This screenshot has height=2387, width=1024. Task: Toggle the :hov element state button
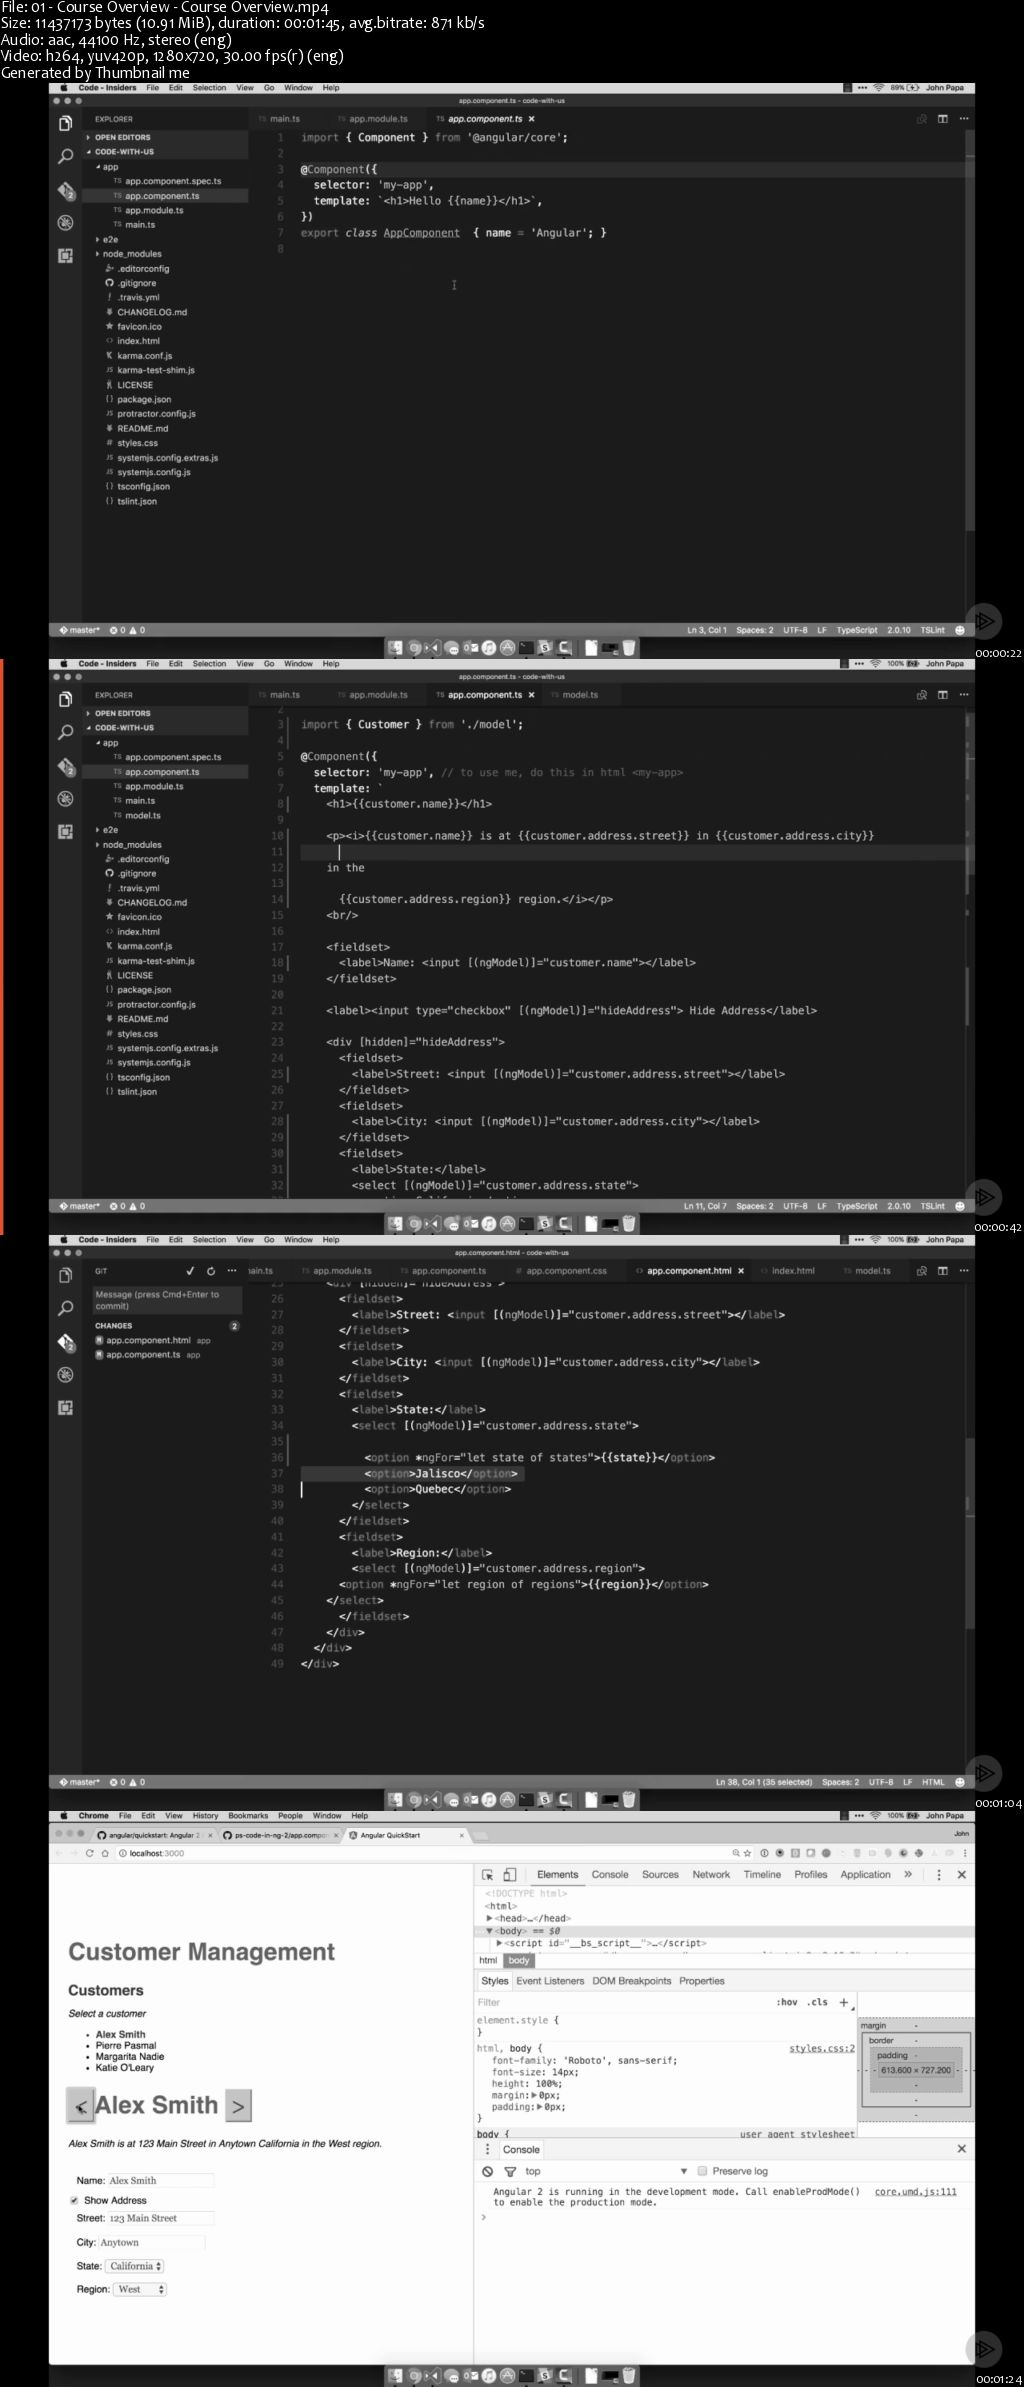pos(787,2002)
